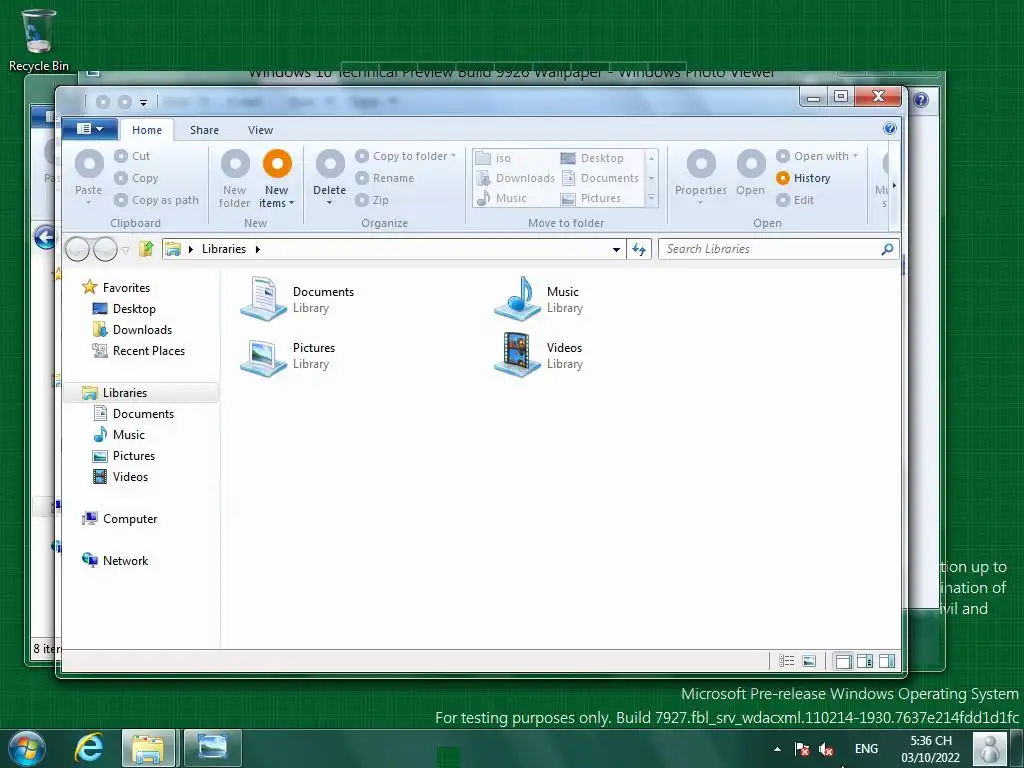Click Edit in the Open group
The width and height of the screenshot is (1024, 768).
click(795, 200)
